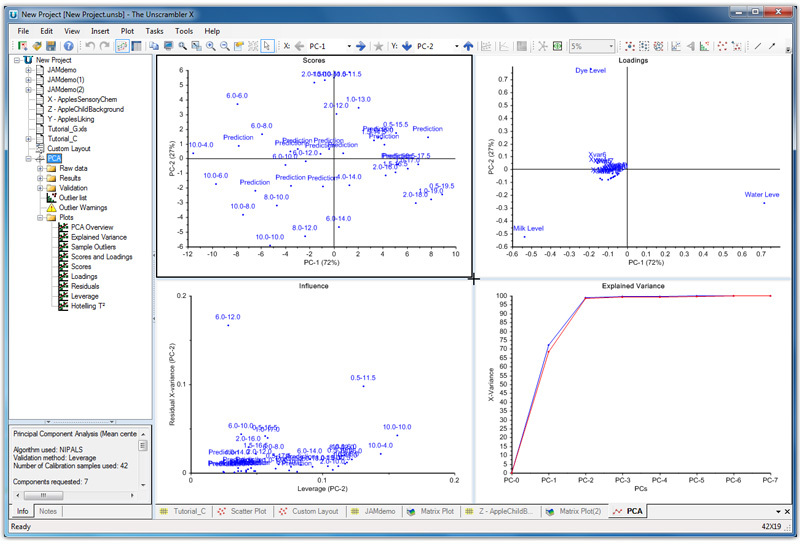Click the next X-axis PC right arrow

[x=360, y=46]
